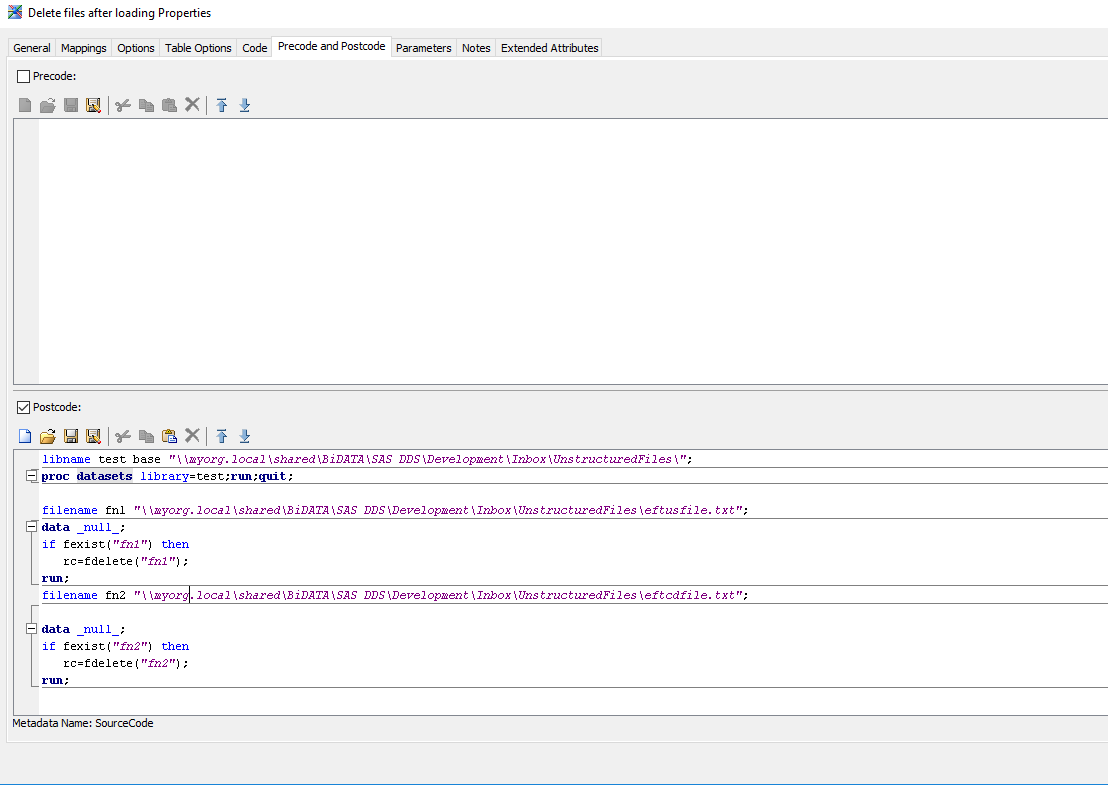
Task: Open the Table Options tab
Action: [x=198, y=48]
